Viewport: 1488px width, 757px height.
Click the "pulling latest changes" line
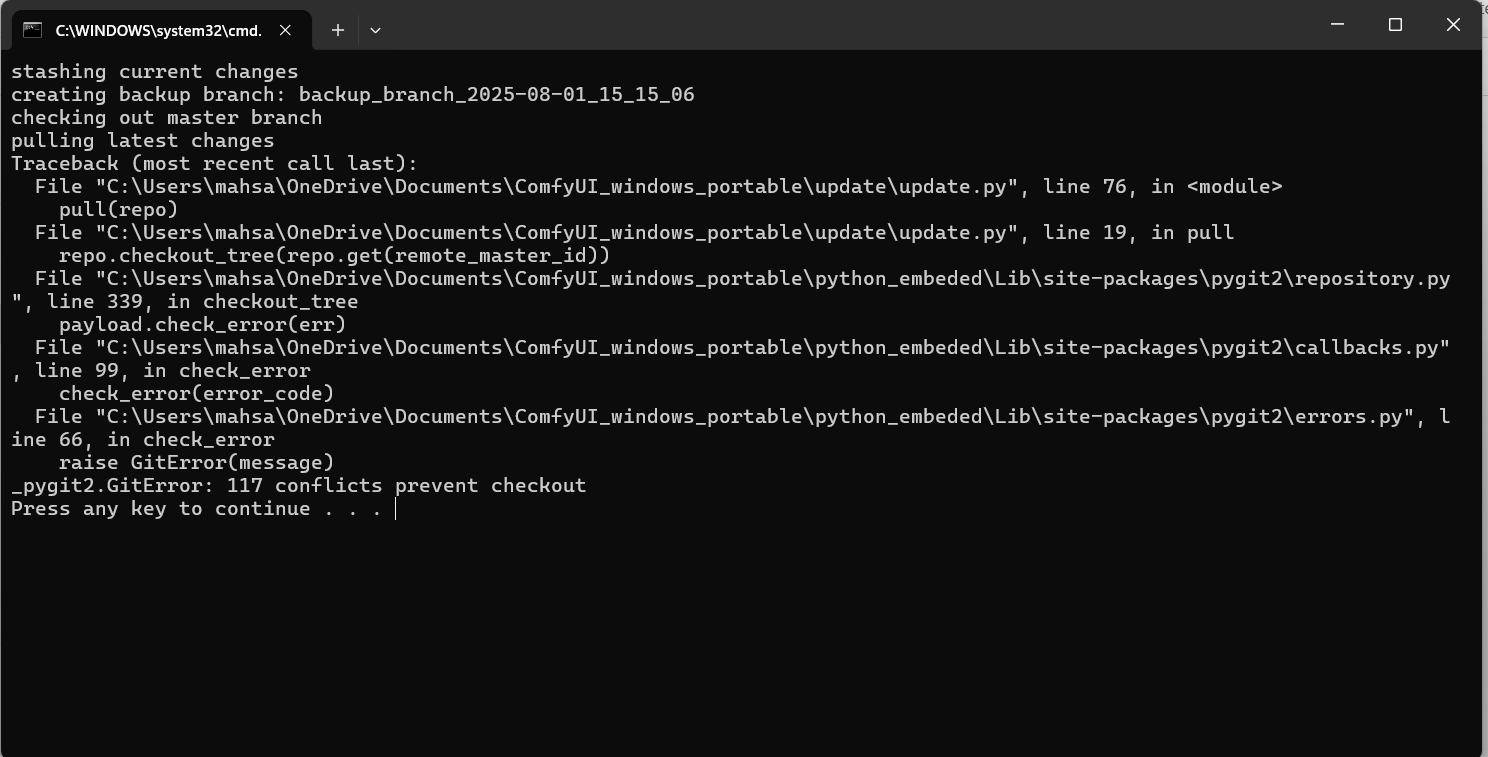pyautogui.click(x=142, y=141)
